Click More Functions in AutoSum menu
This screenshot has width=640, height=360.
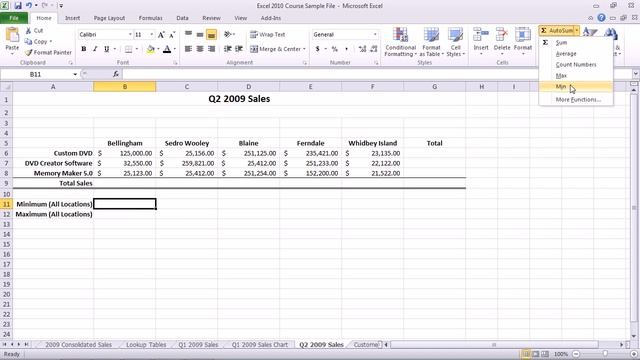[576, 100]
